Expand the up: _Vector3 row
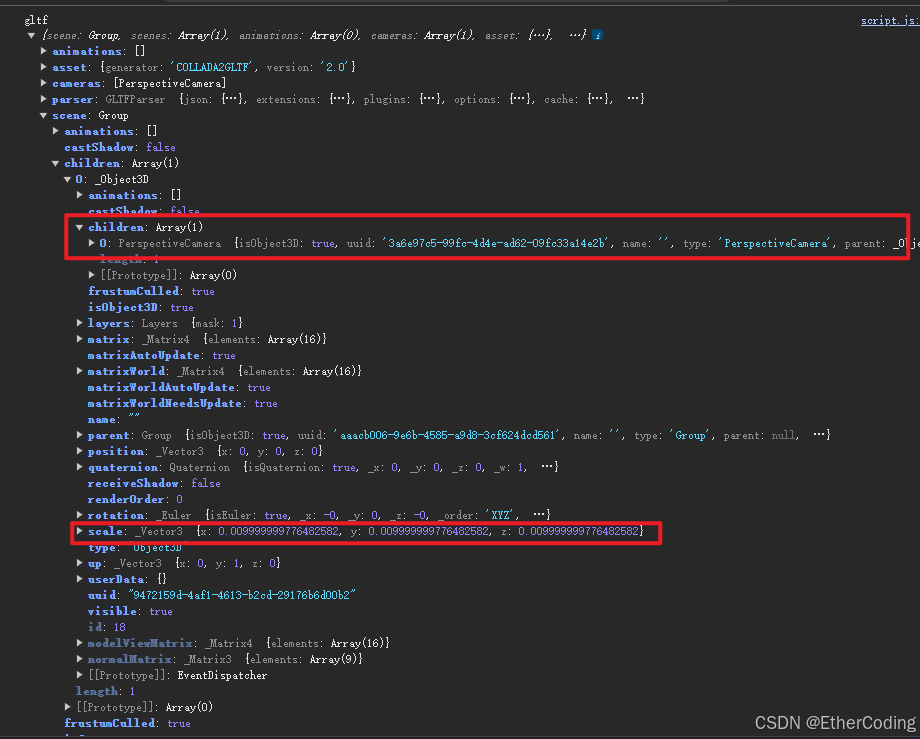The height and width of the screenshot is (739, 920). tap(80, 563)
